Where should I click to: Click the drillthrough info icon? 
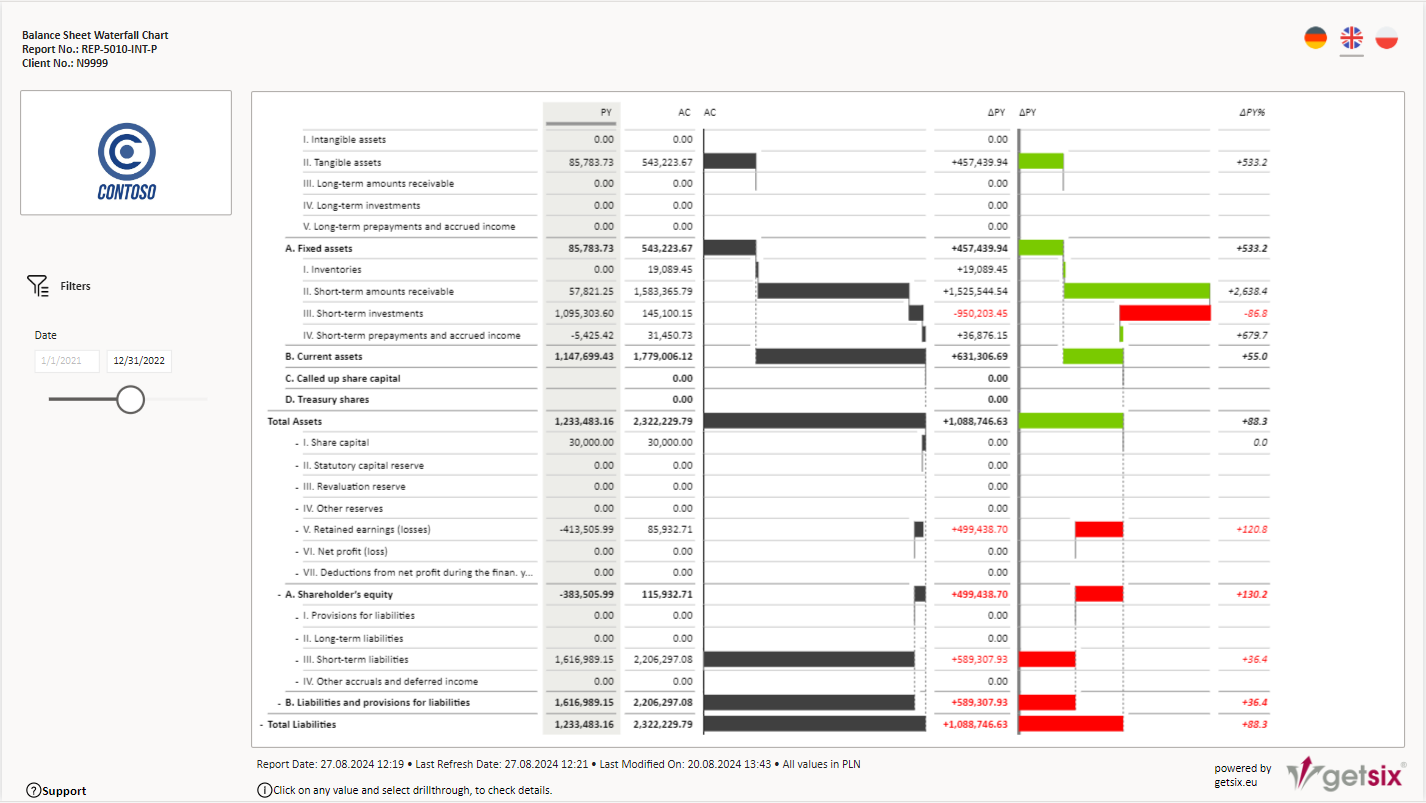coord(264,790)
